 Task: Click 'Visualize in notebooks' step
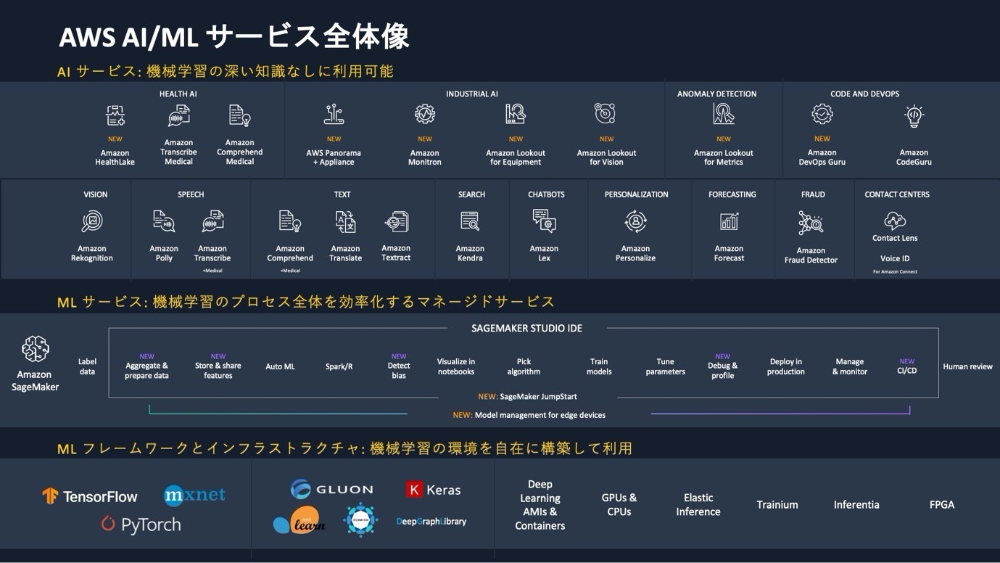click(456, 367)
